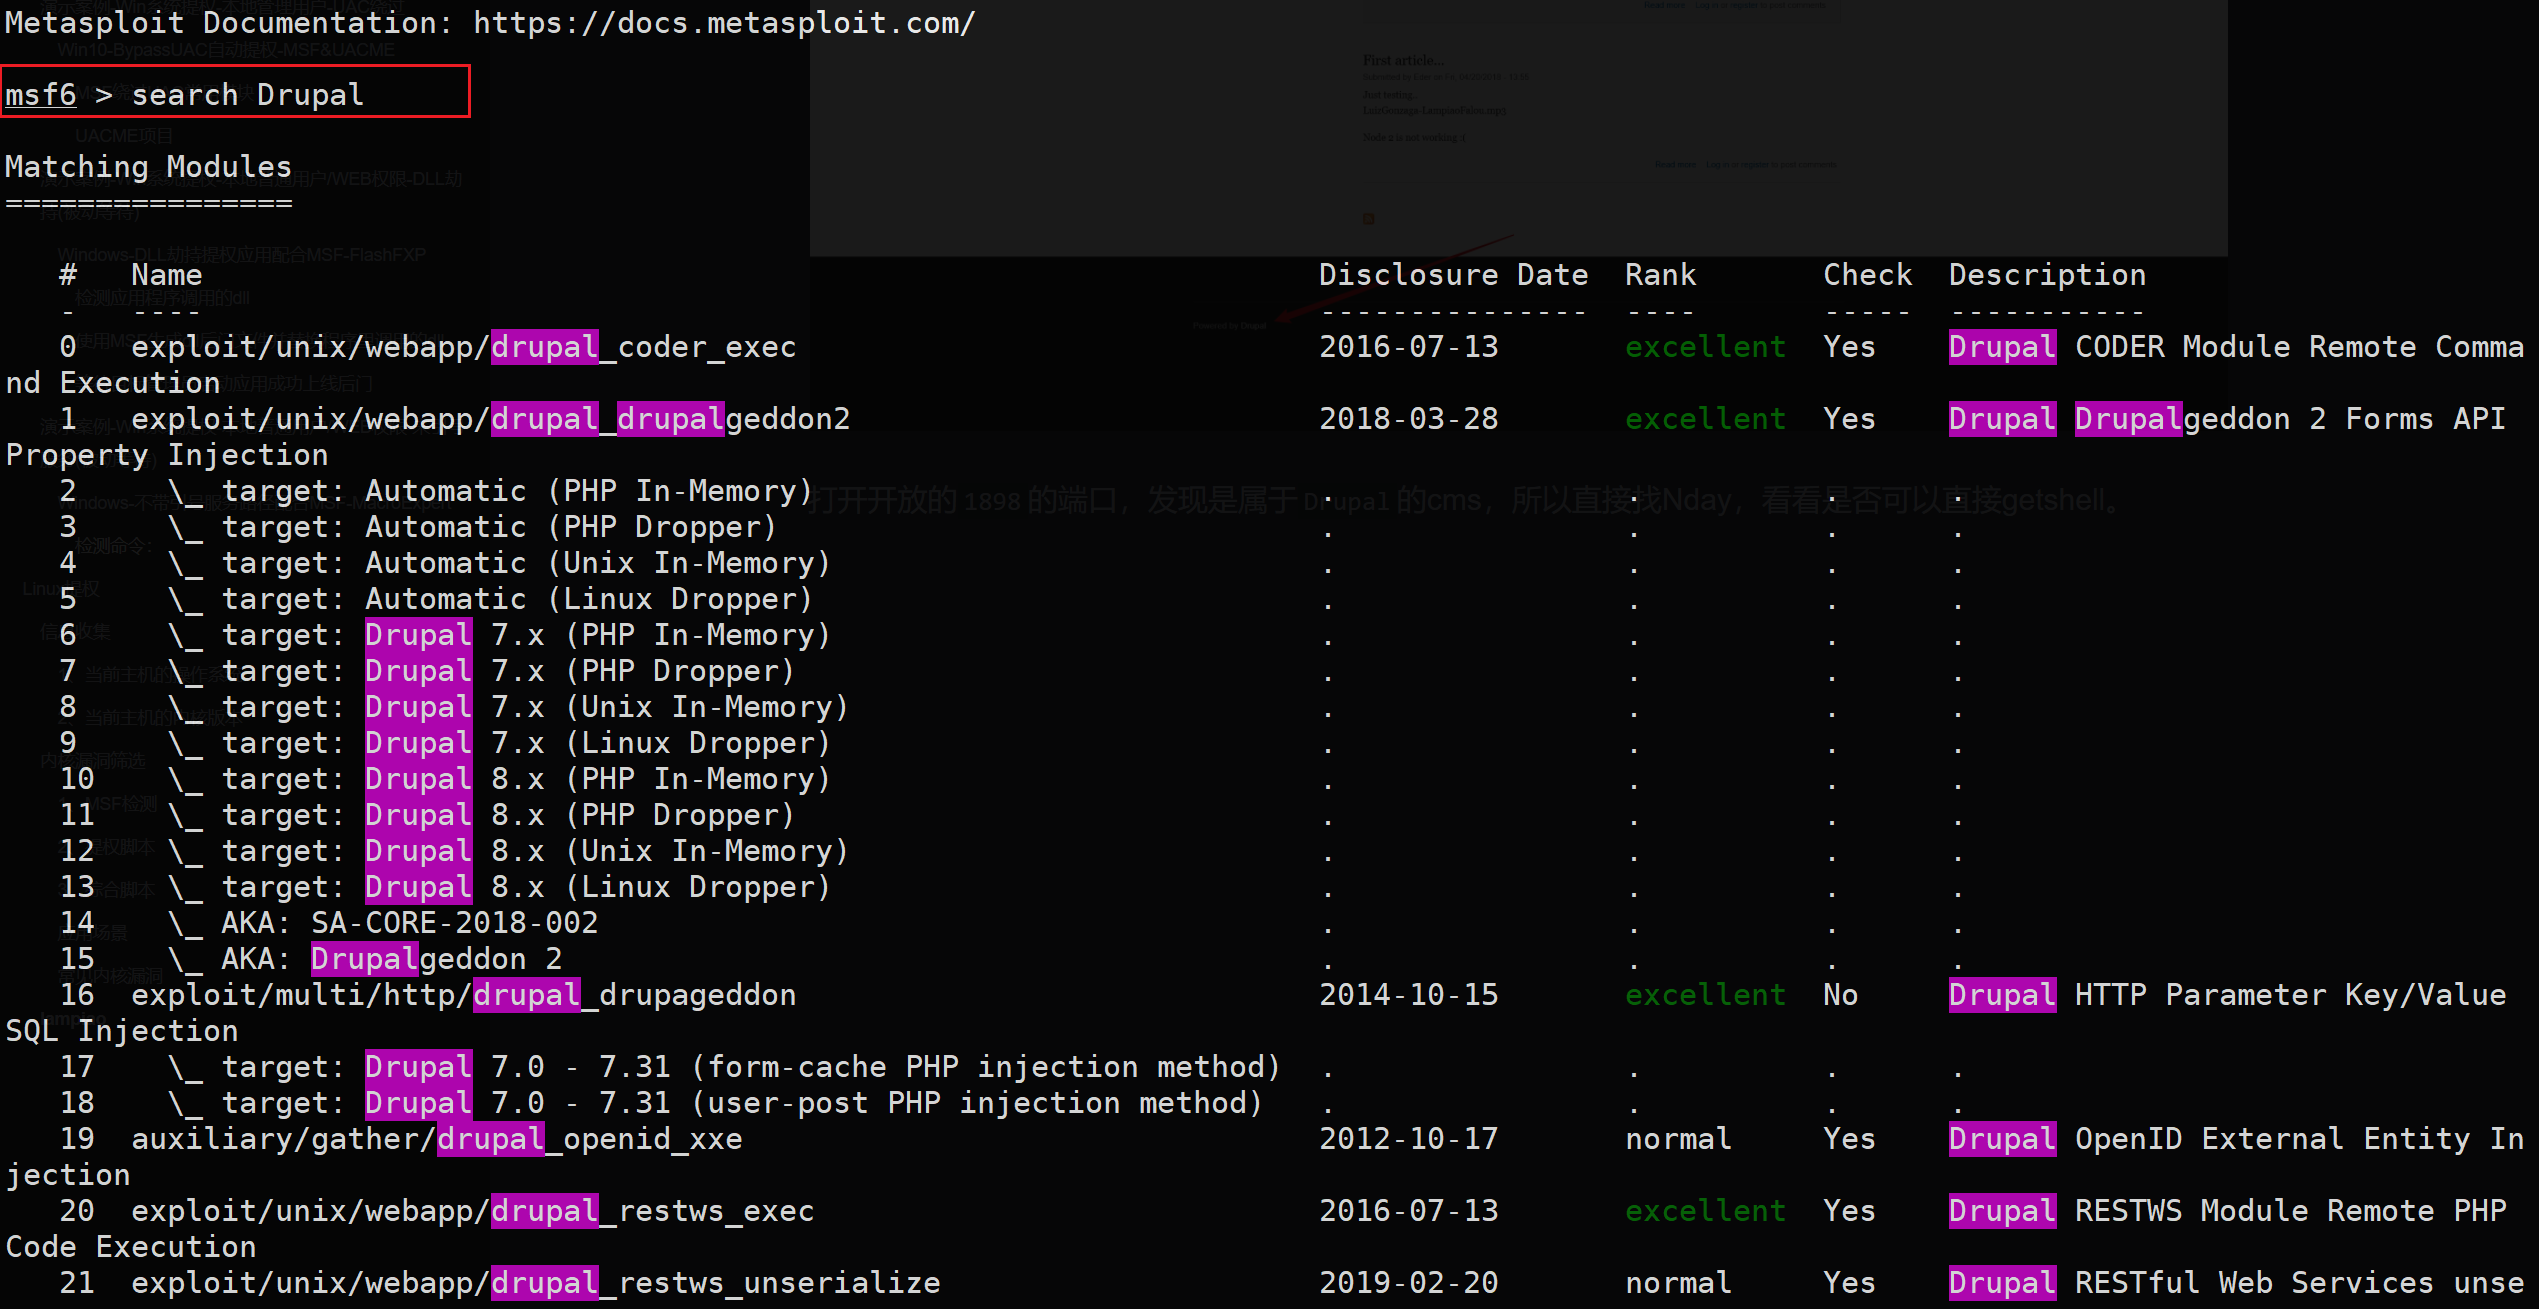This screenshot has height=1309, width=2539.
Task: Click the drupal_restws_exec module path
Action: click(472, 1211)
